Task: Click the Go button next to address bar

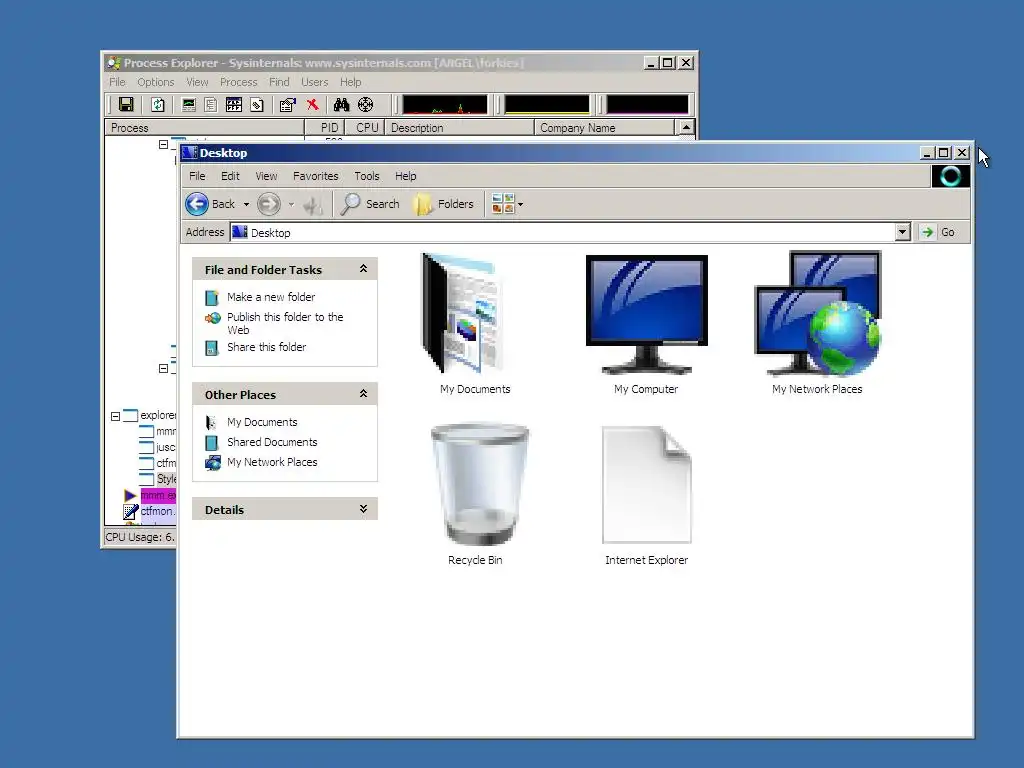Action: click(938, 232)
